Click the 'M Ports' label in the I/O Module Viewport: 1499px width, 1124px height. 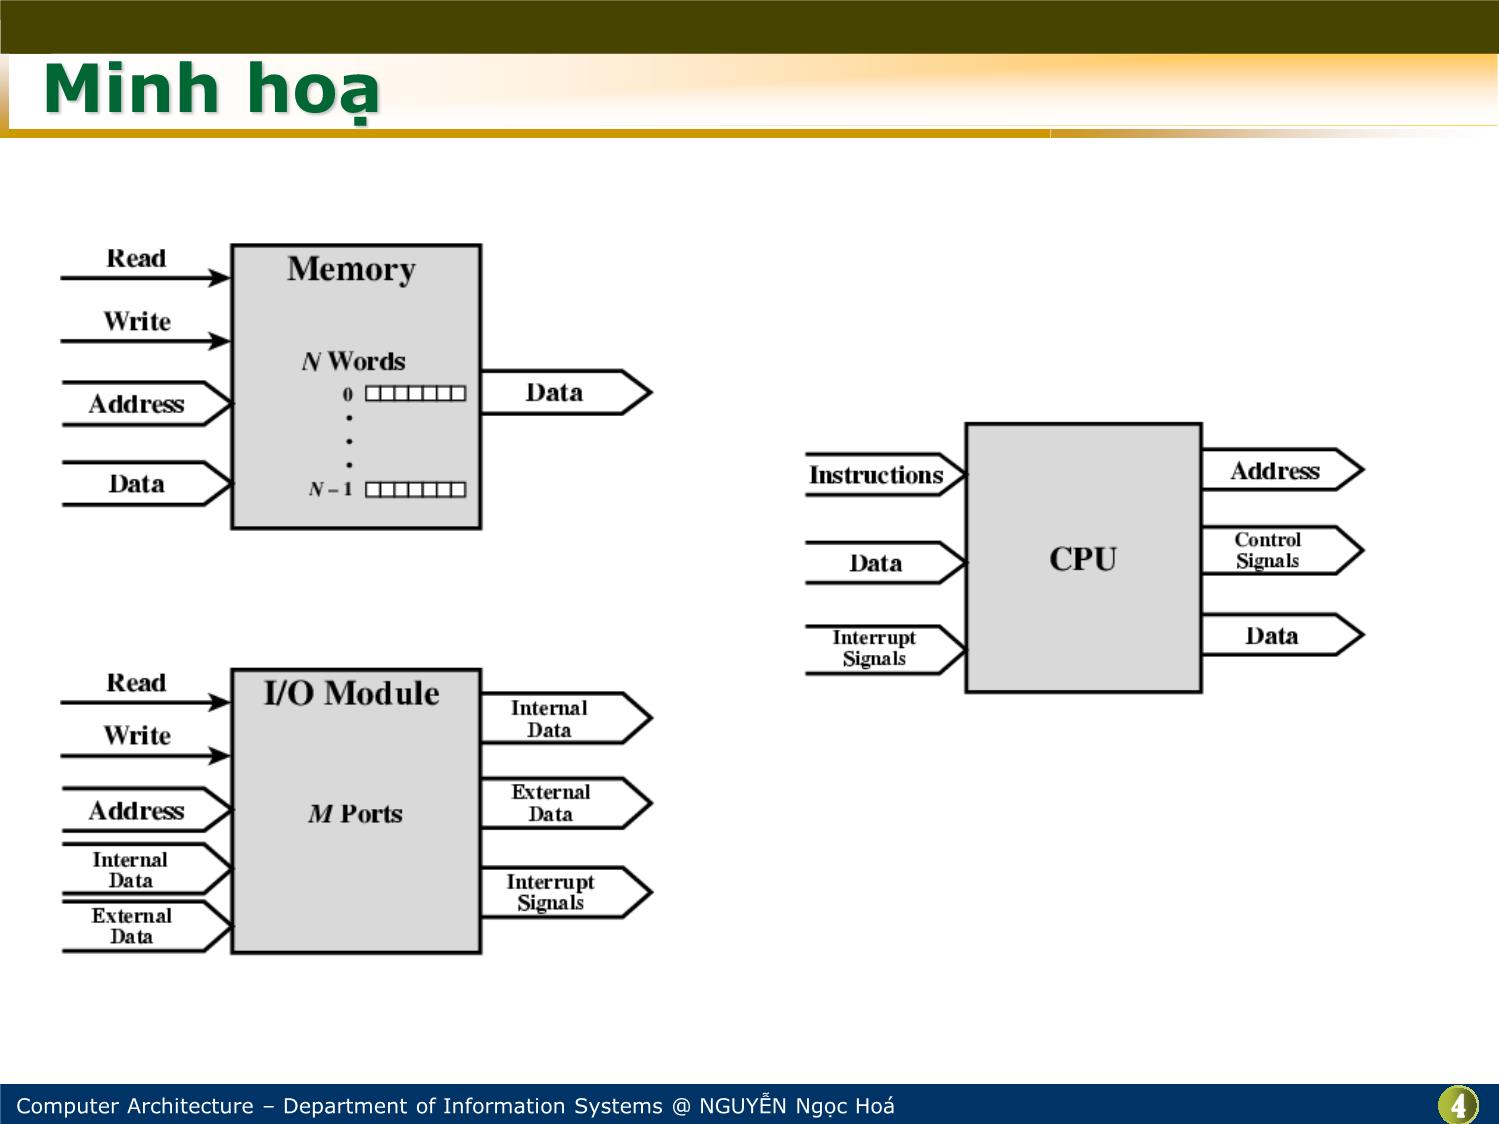(x=355, y=814)
